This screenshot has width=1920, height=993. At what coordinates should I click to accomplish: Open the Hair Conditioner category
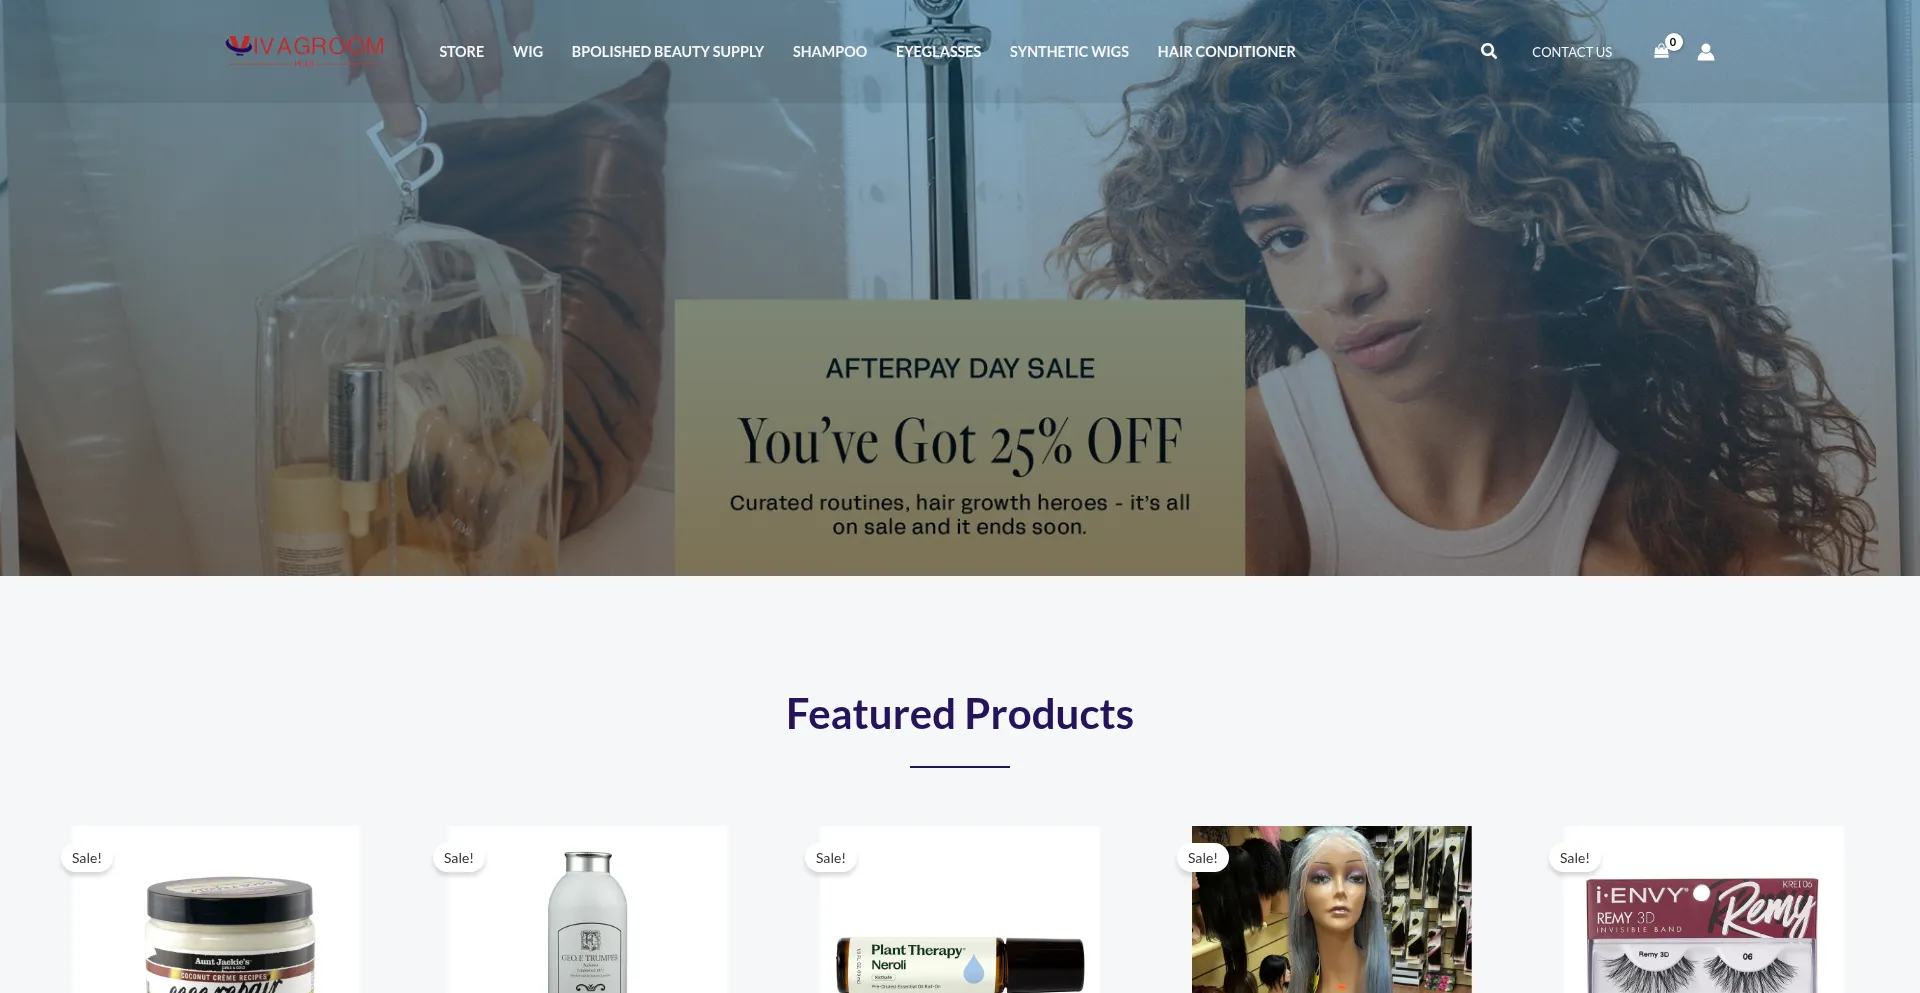(1226, 51)
